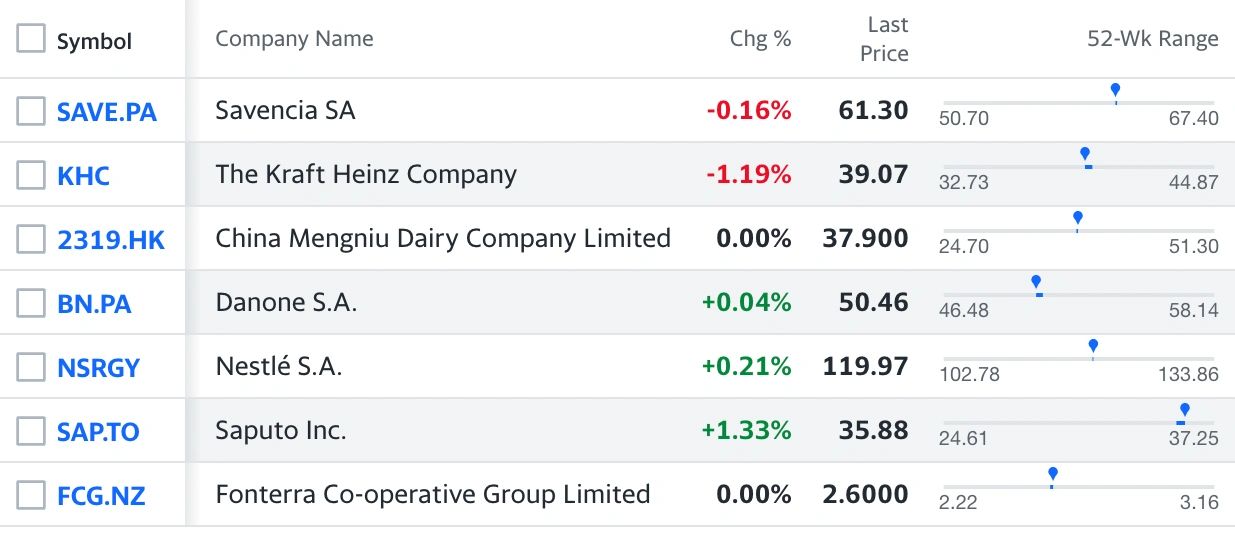
Task: Follow the 2319.HK symbol link
Action: point(111,240)
